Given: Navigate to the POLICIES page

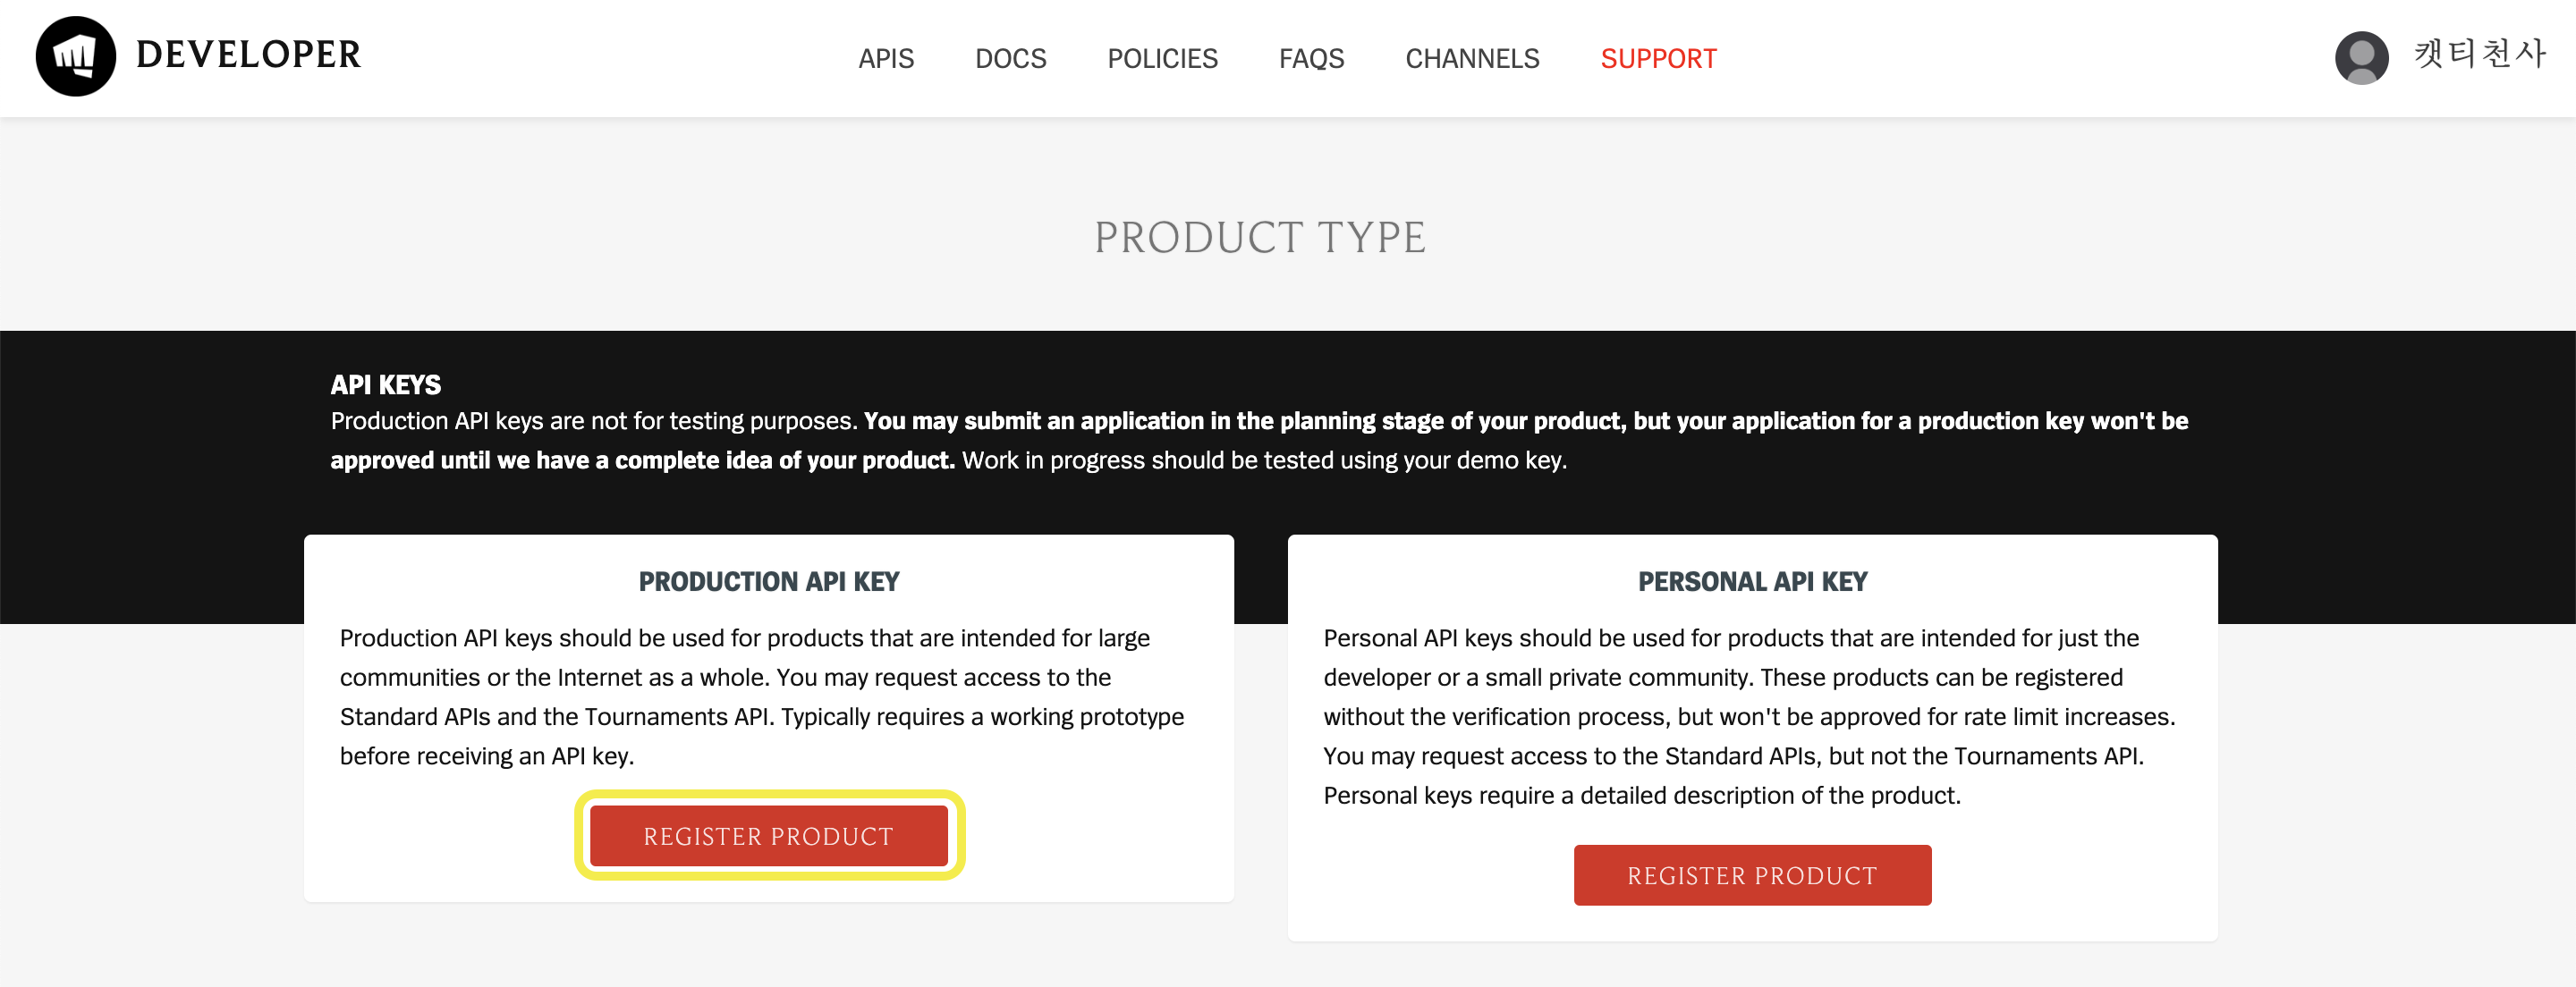Looking at the screenshot, I should [1162, 58].
